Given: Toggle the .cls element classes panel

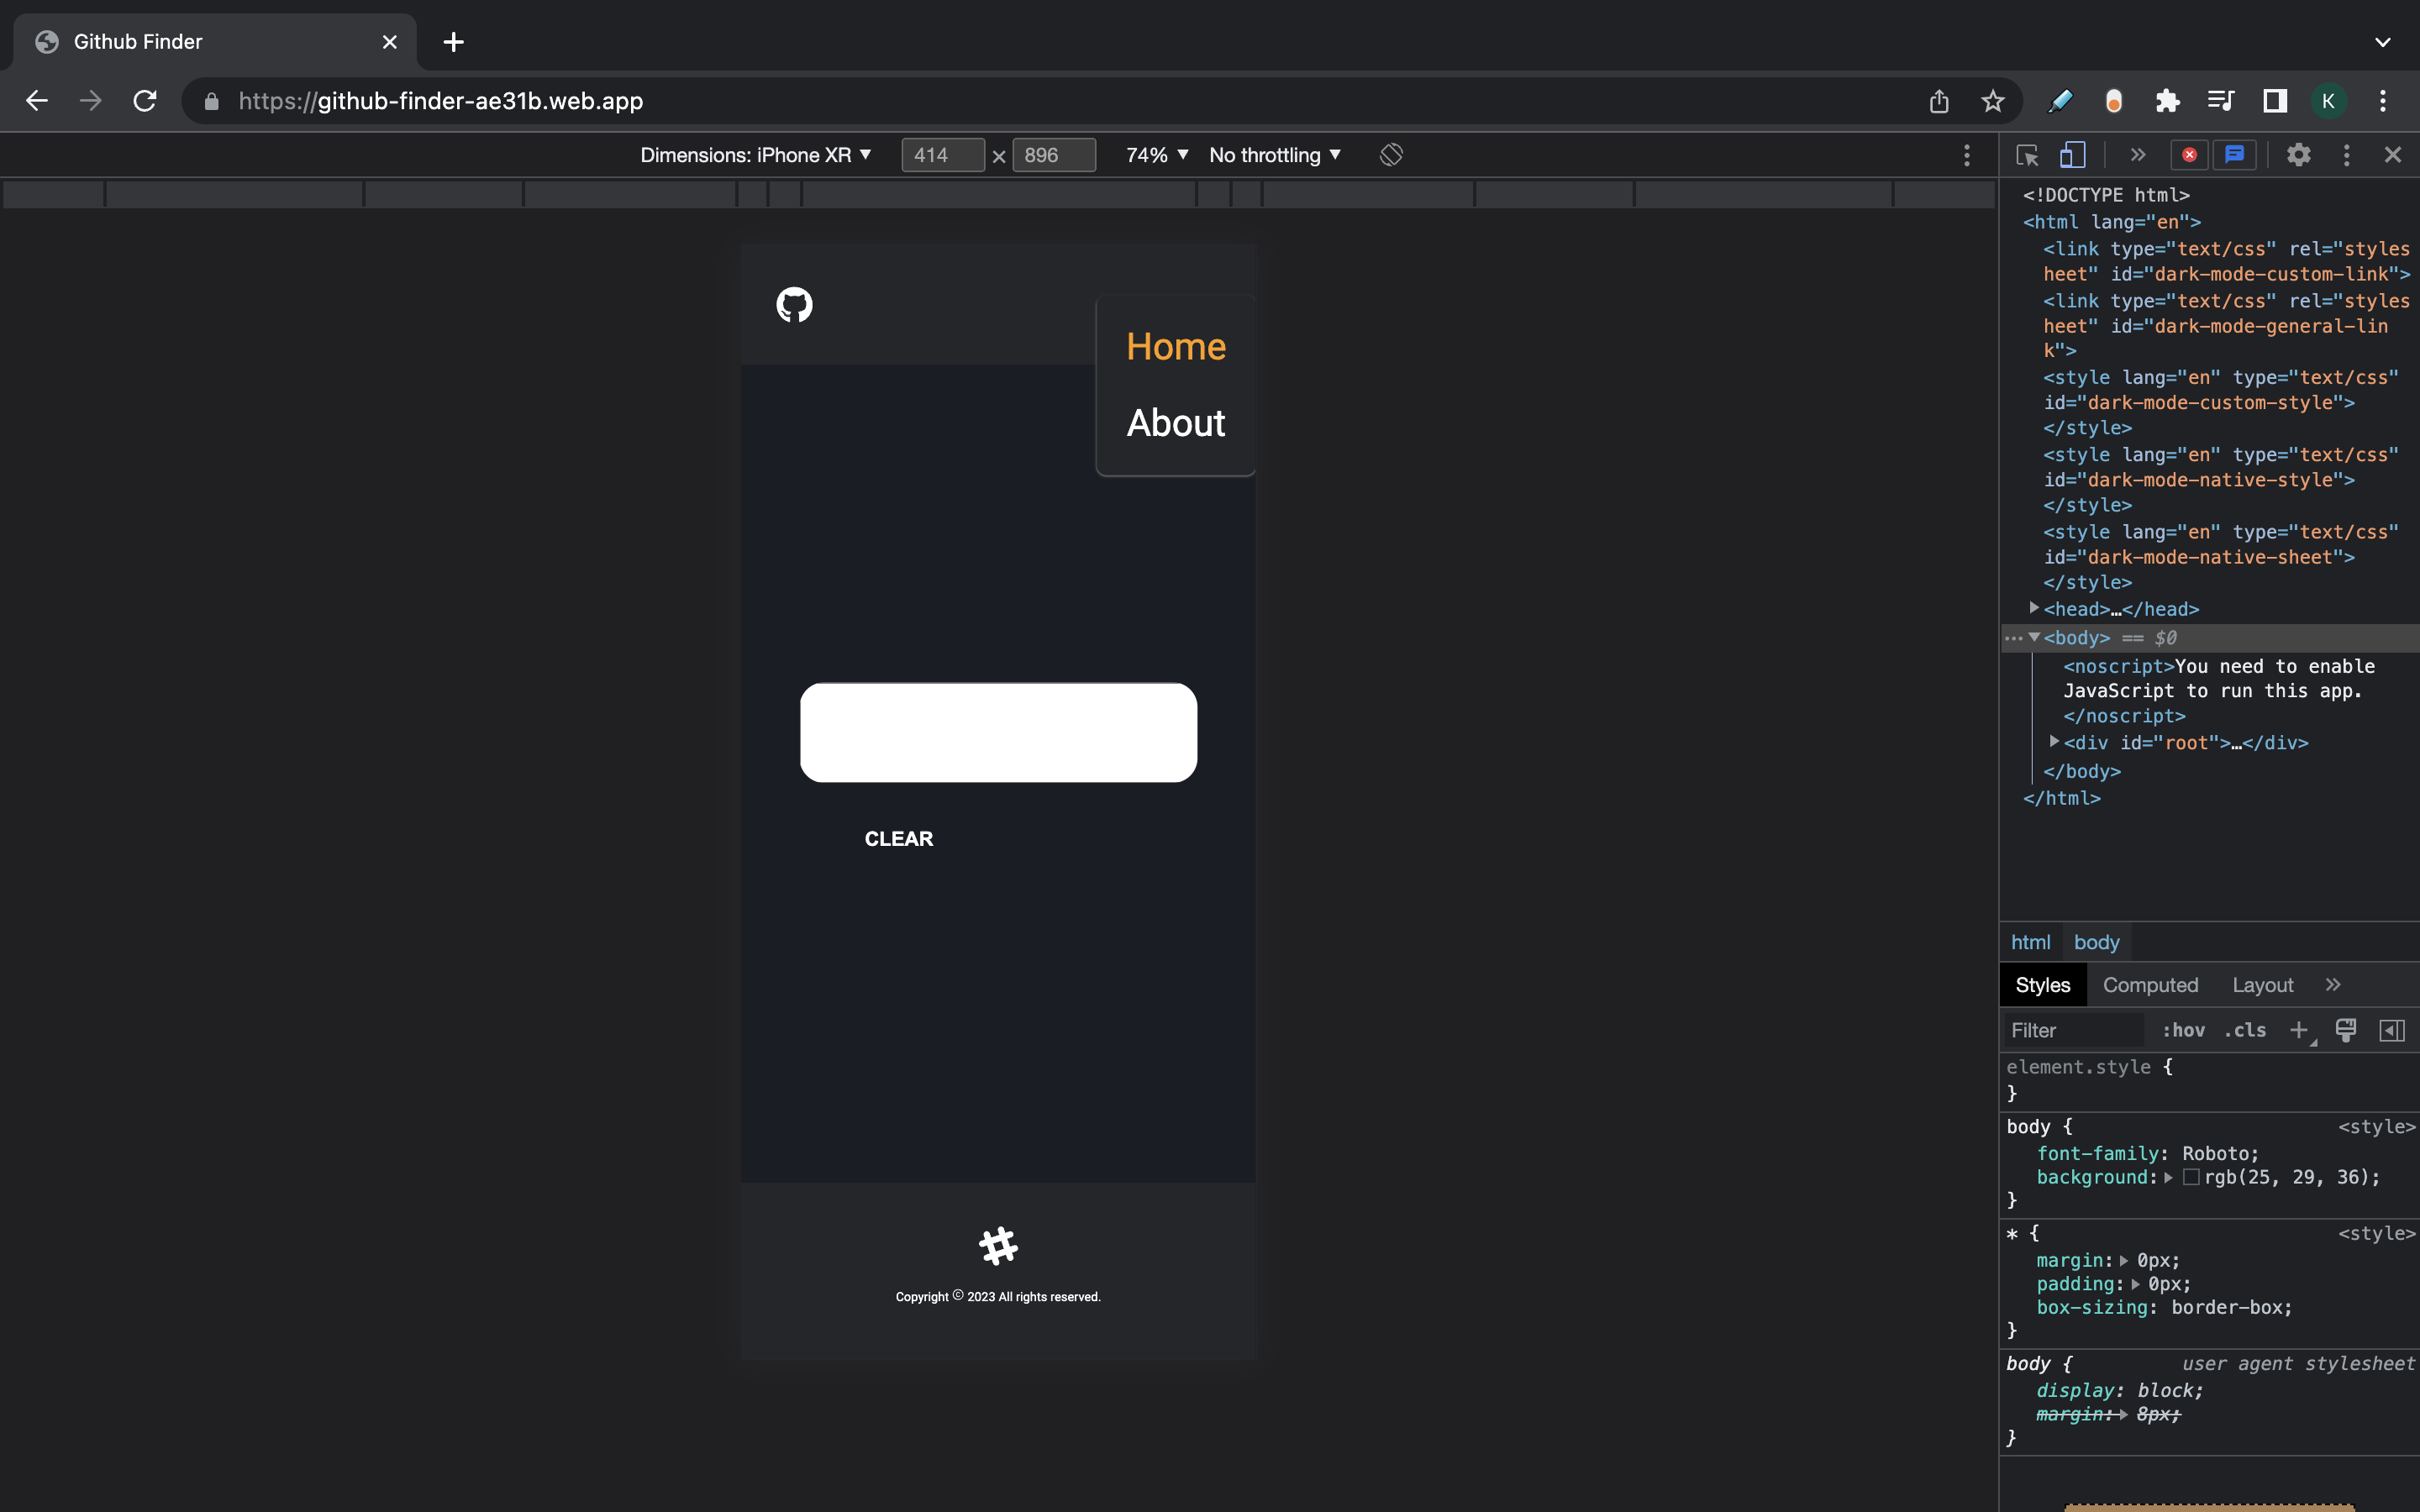Looking at the screenshot, I should 2245,1030.
